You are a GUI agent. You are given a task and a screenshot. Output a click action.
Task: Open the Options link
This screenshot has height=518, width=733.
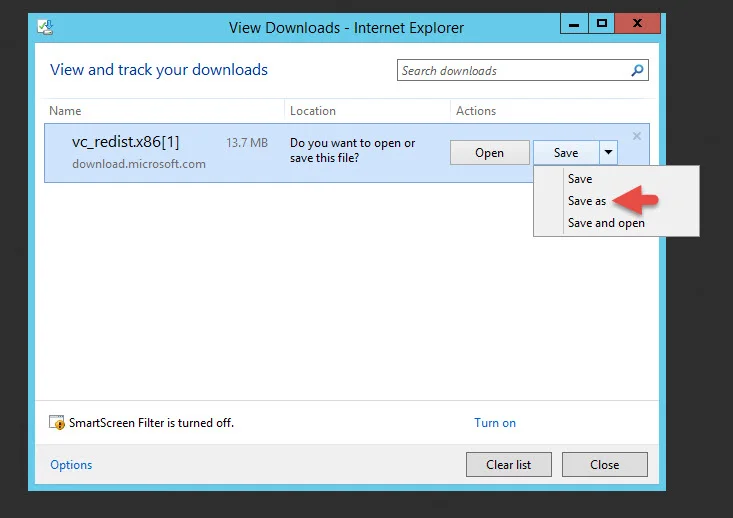coord(71,465)
